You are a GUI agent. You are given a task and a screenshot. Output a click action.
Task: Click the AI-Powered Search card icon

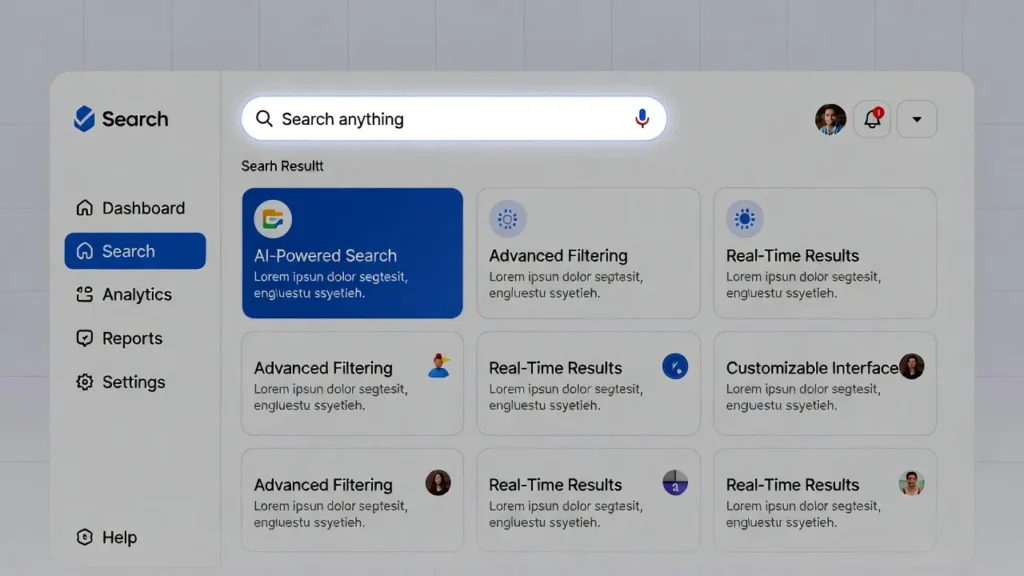click(272, 218)
